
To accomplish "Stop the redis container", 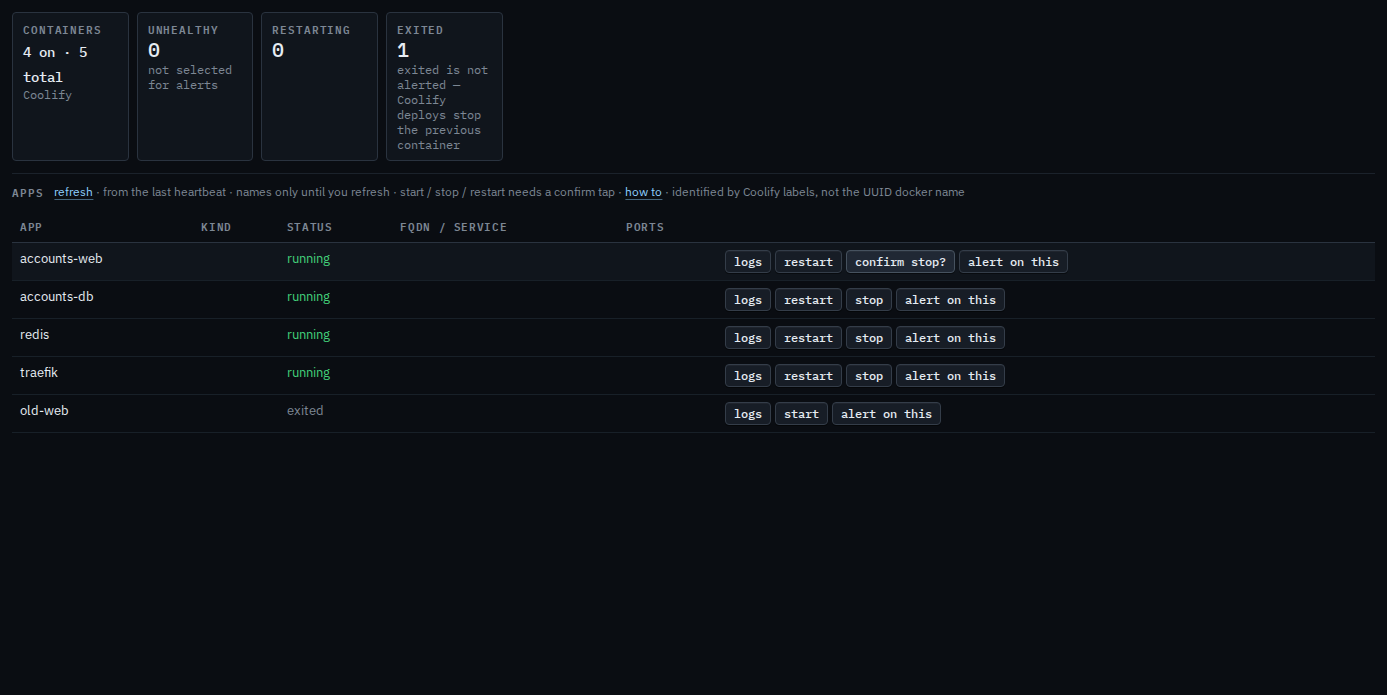I will (869, 338).
